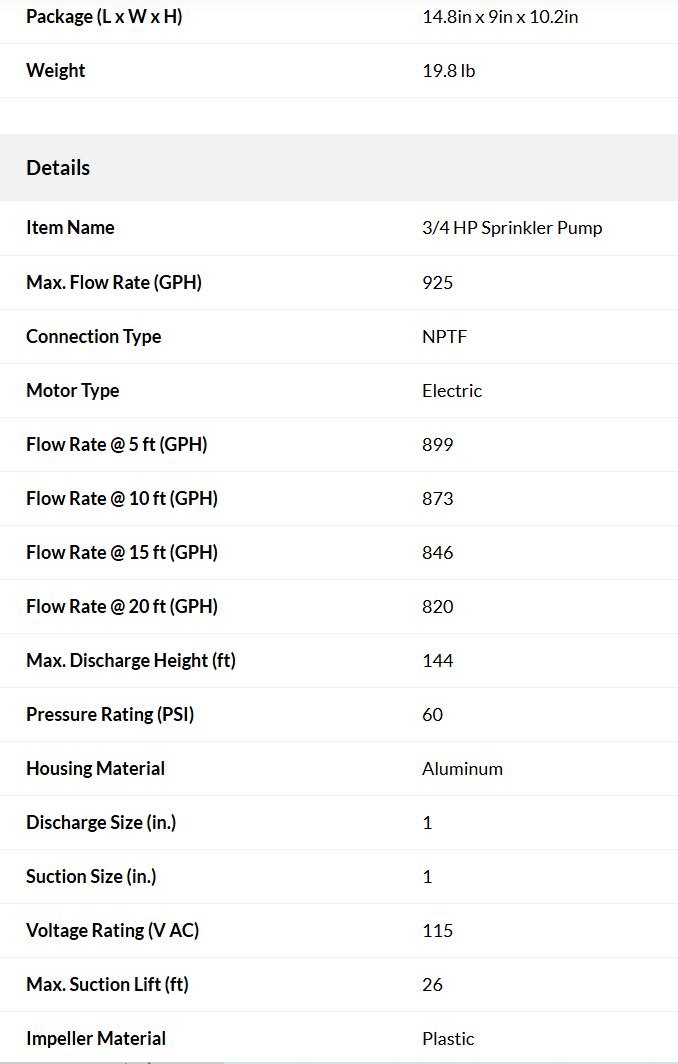The width and height of the screenshot is (678, 1064).
Task: Click Max. Discharge Height (ft) label
Action: pyautogui.click(x=131, y=660)
